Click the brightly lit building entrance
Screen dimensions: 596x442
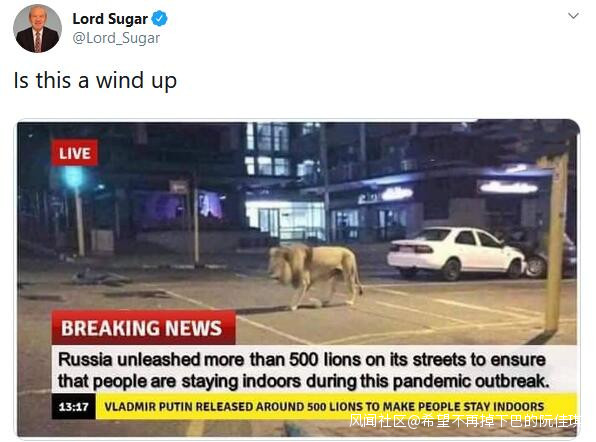(x=285, y=220)
